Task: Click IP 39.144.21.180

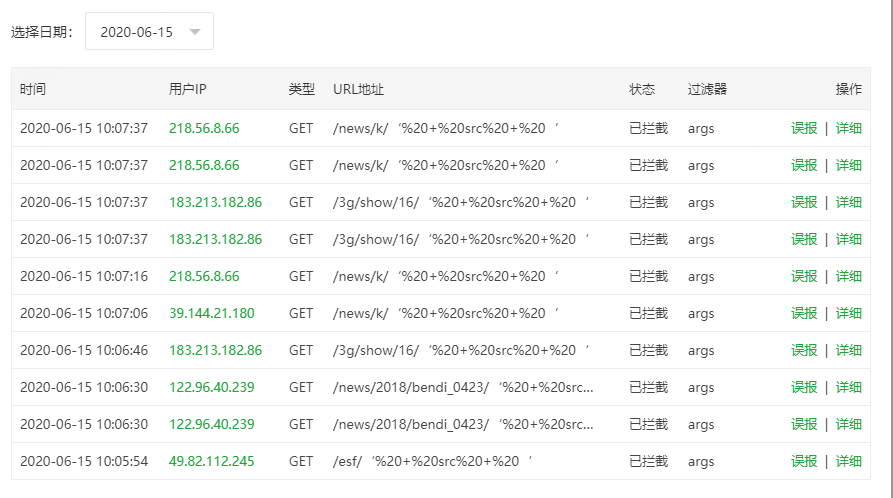Action: (212, 313)
